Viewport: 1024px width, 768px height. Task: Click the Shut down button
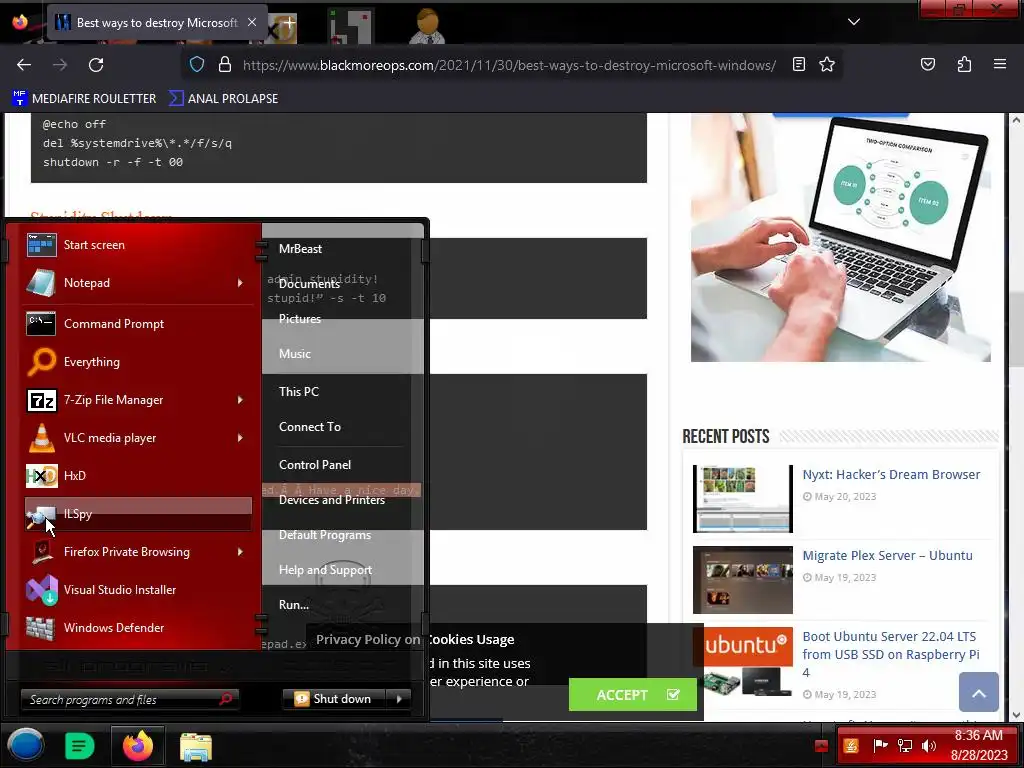335,699
